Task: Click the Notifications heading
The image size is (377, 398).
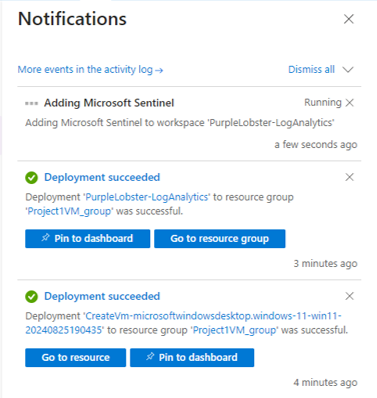Action: [x=72, y=19]
